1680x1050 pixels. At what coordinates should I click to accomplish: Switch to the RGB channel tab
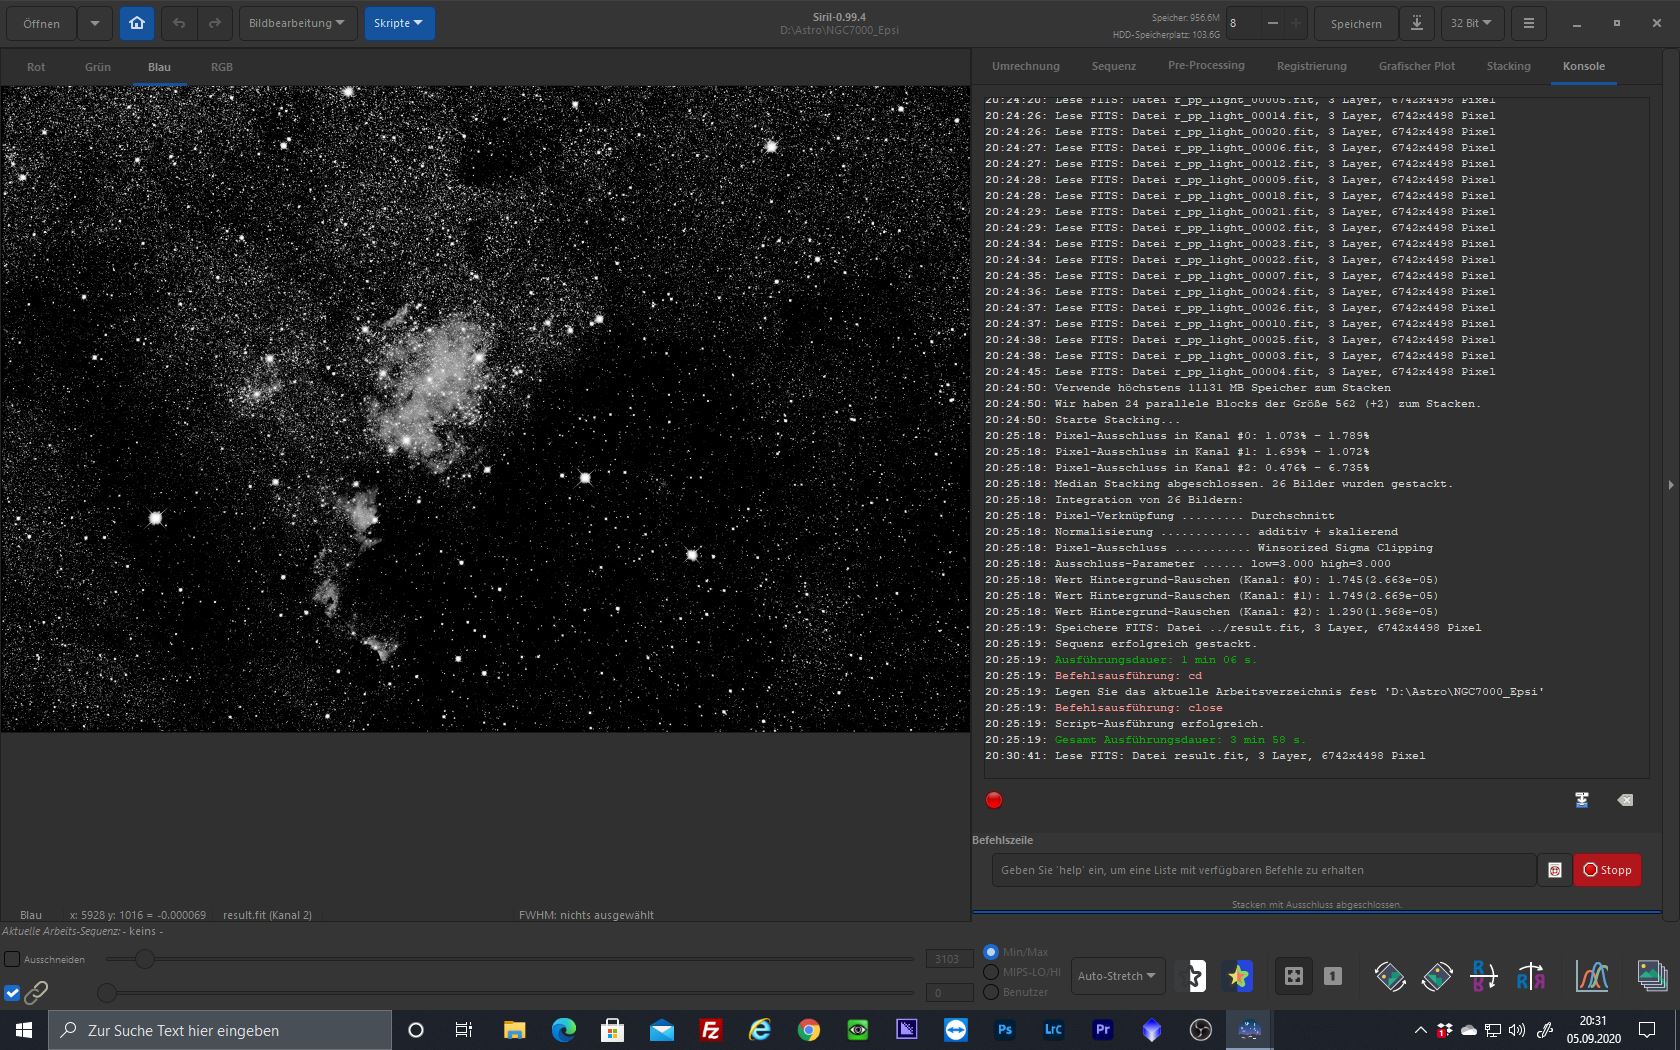tap(222, 67)
